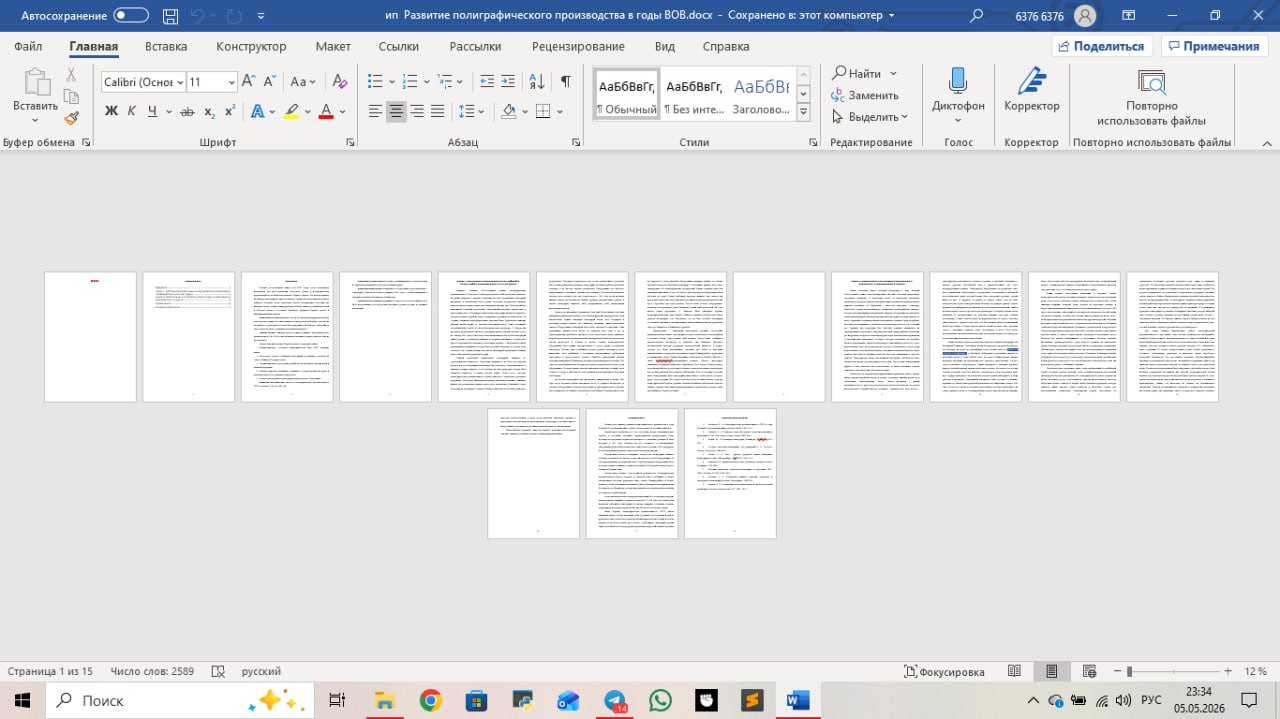Align paragraph text left

(376, 111)
